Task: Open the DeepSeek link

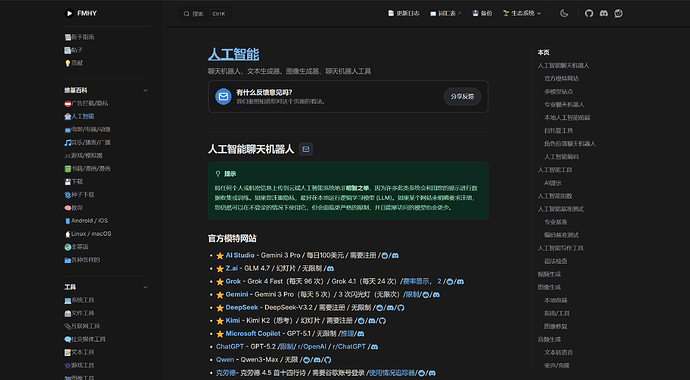Action: 242,308
